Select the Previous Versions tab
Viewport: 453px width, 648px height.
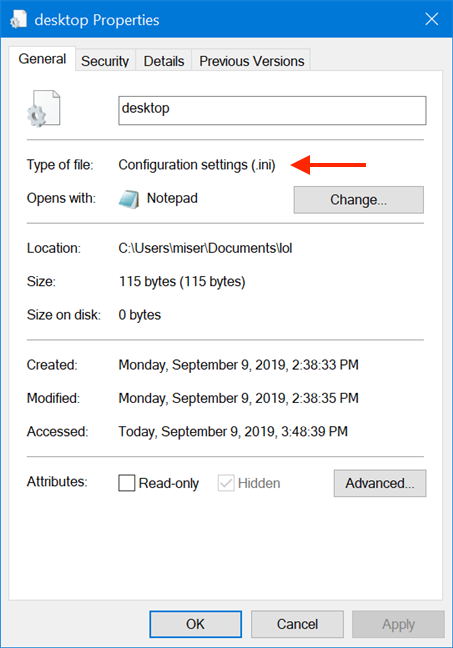252,61
